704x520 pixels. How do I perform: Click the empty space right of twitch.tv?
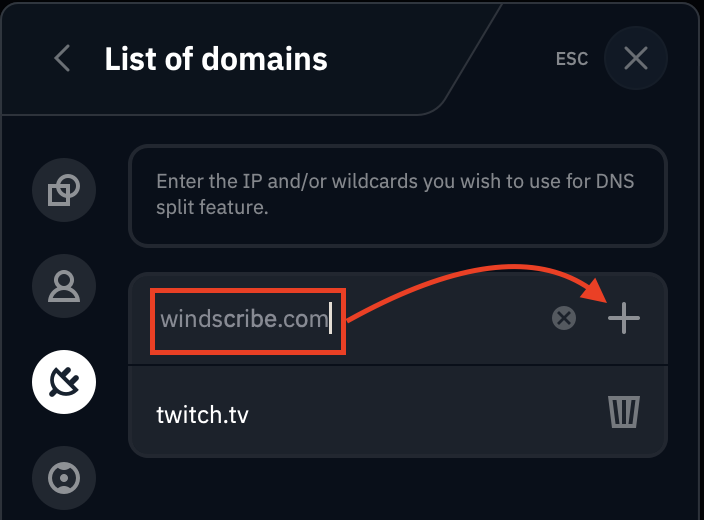420,412
